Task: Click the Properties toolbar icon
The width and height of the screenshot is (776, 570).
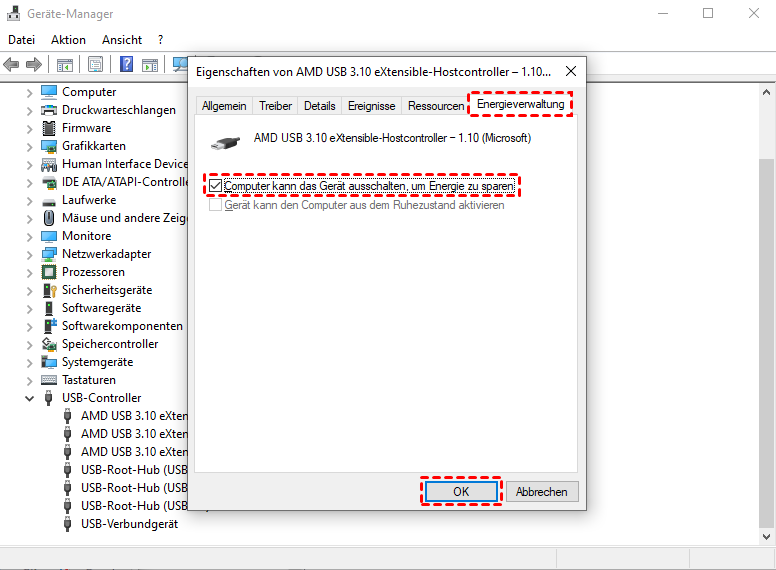Action: (x=95, y=65)
